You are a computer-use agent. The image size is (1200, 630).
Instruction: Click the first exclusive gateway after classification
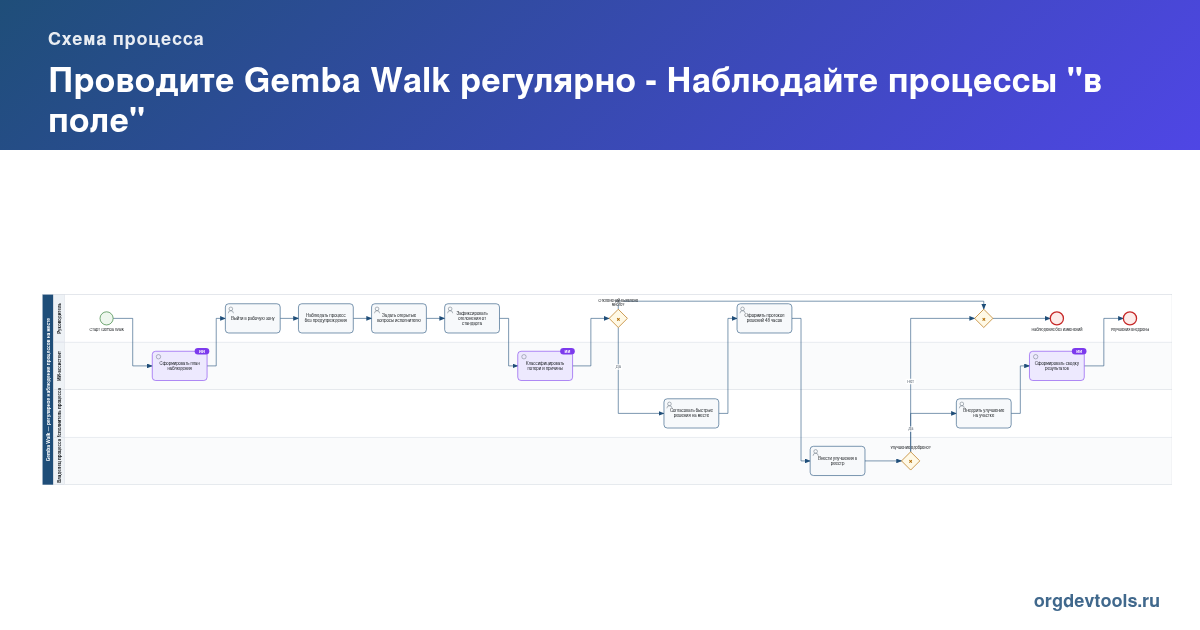[618, 319]
